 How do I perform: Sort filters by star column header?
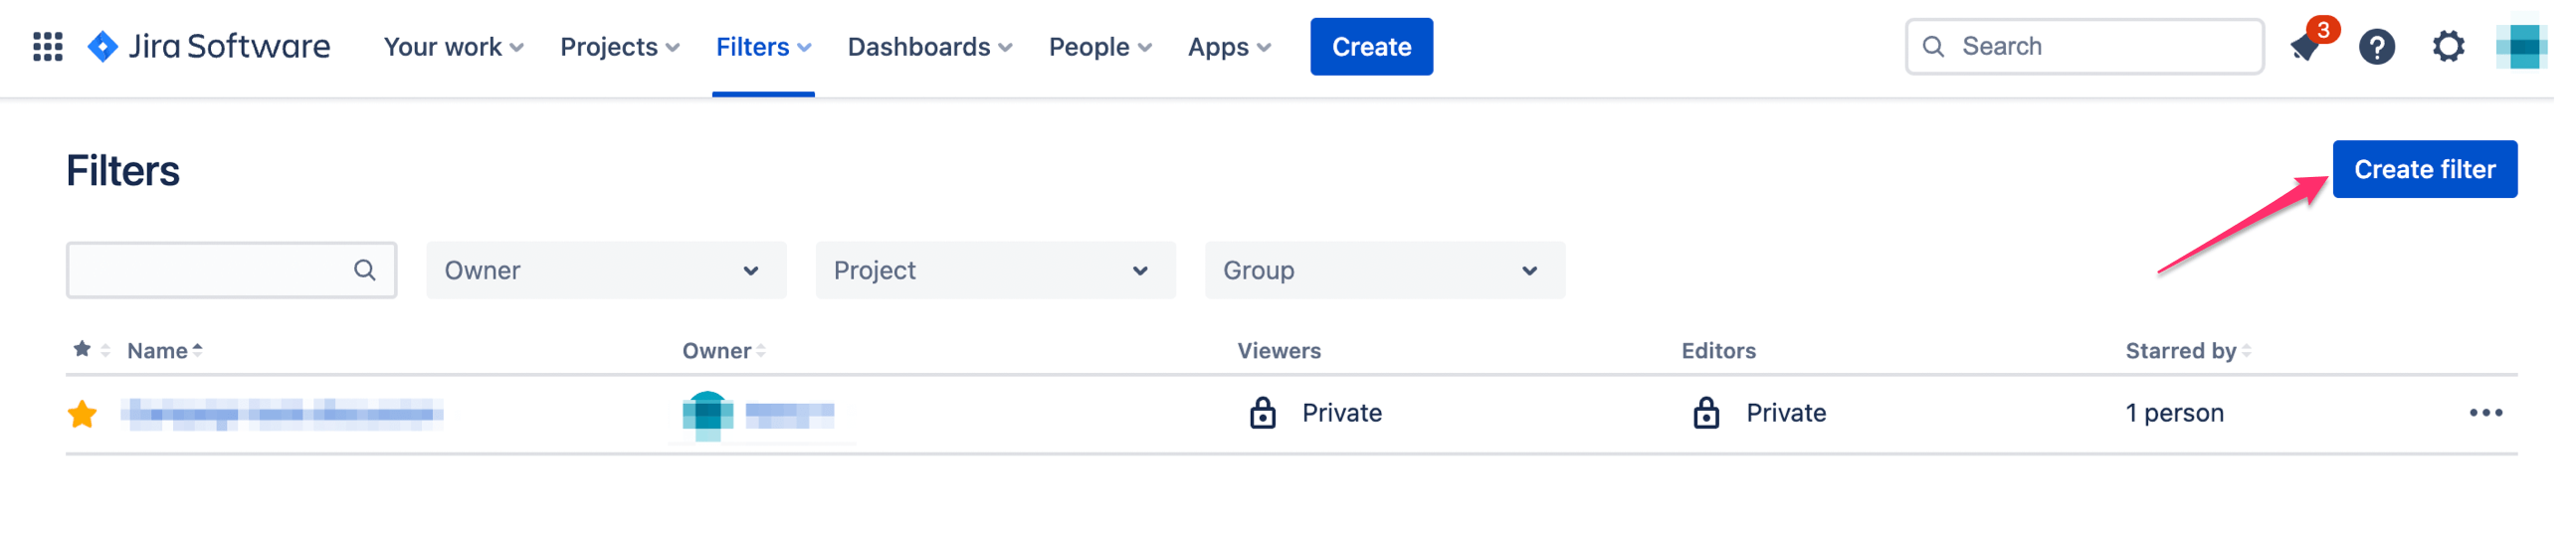pyautogui.click(x=92, y=352)
